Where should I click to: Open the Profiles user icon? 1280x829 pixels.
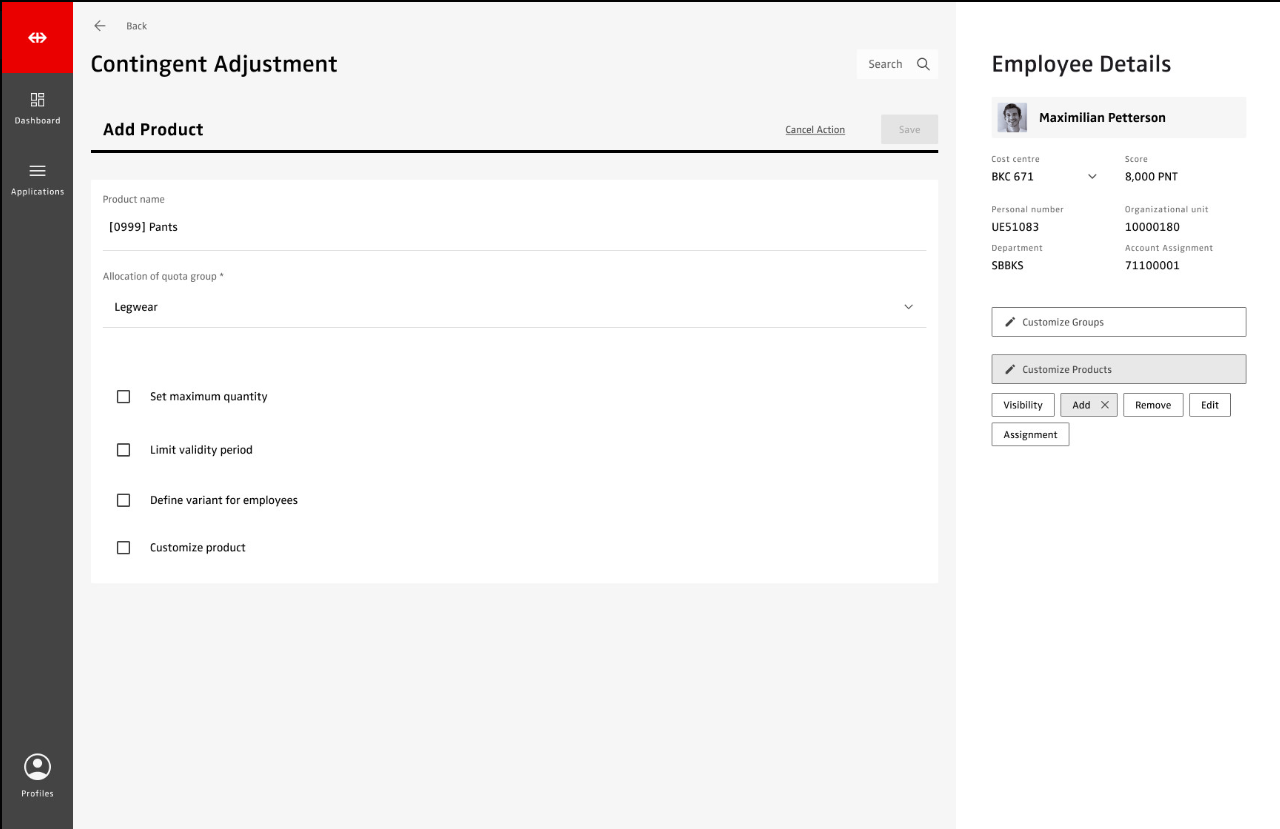click(x=37, y=767)
